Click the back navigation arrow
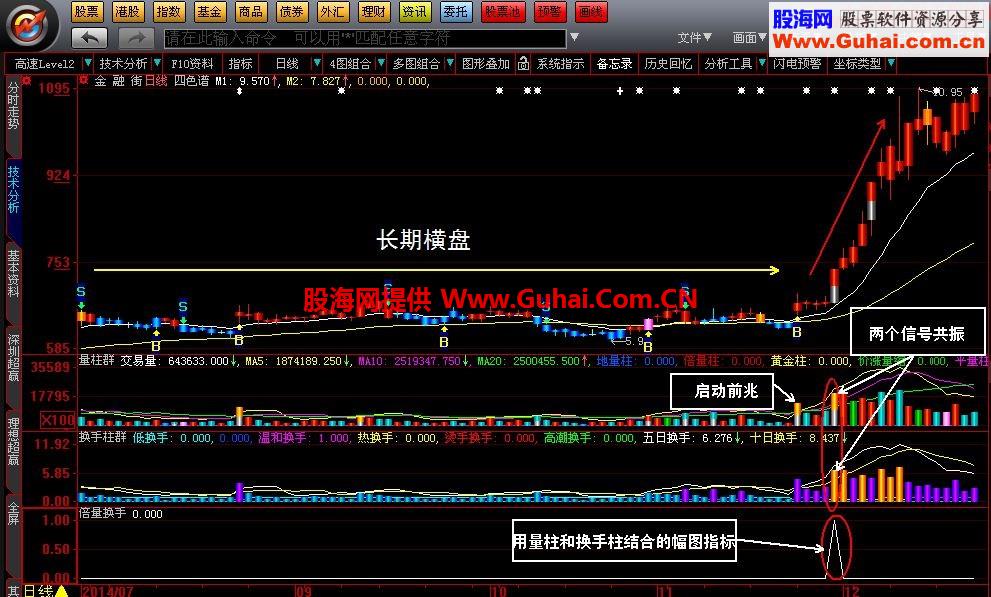This screenshot has width=991, height=597. point(91,37)
